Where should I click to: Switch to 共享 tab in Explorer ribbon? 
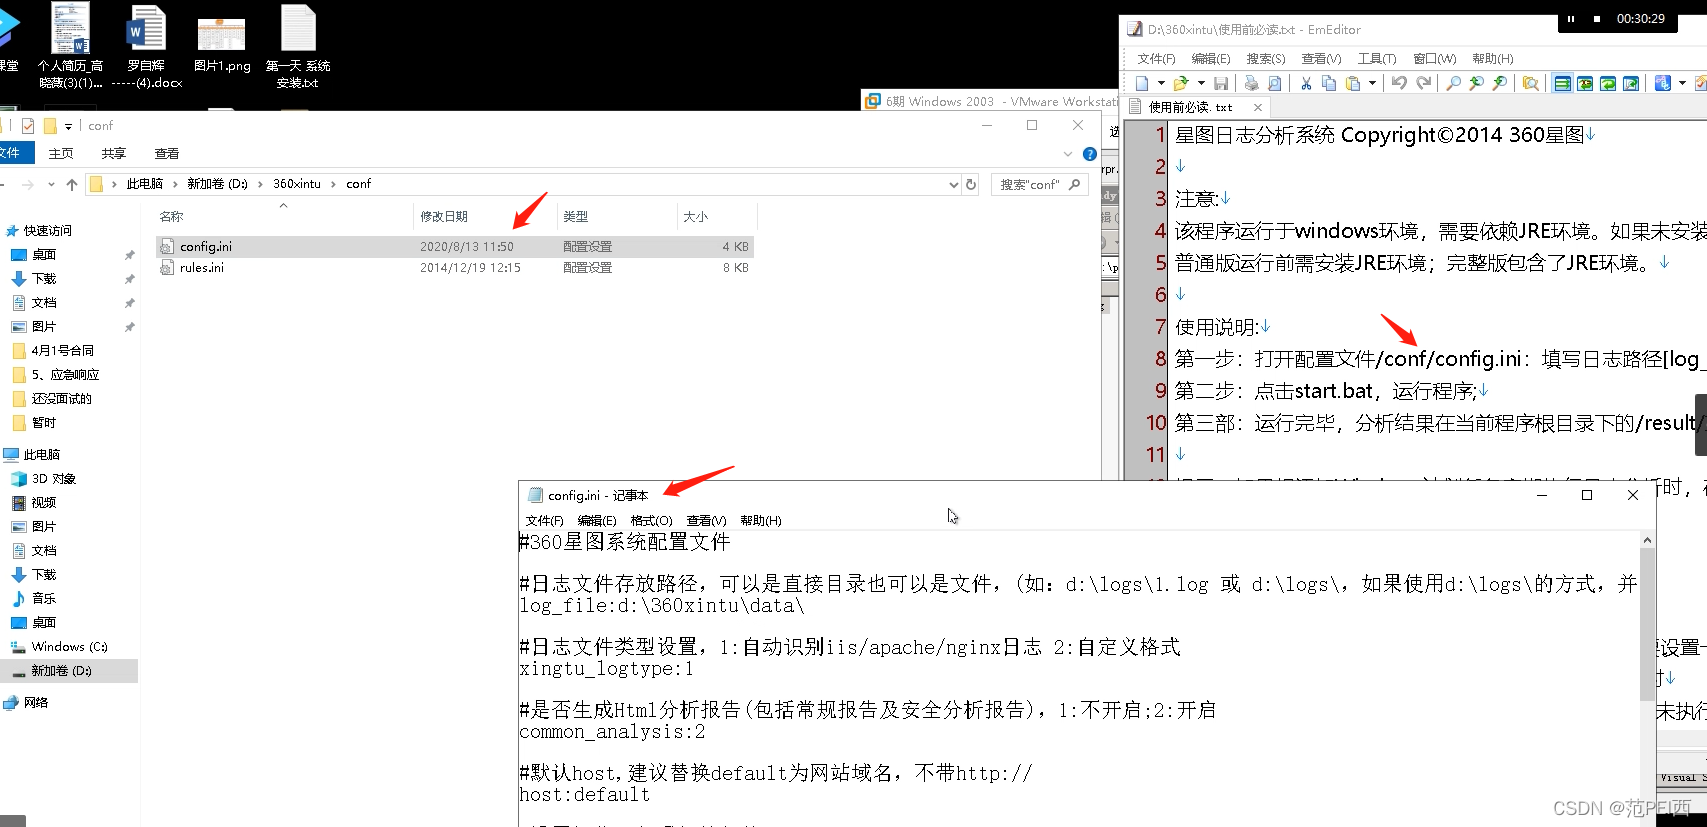click(114, 154)
